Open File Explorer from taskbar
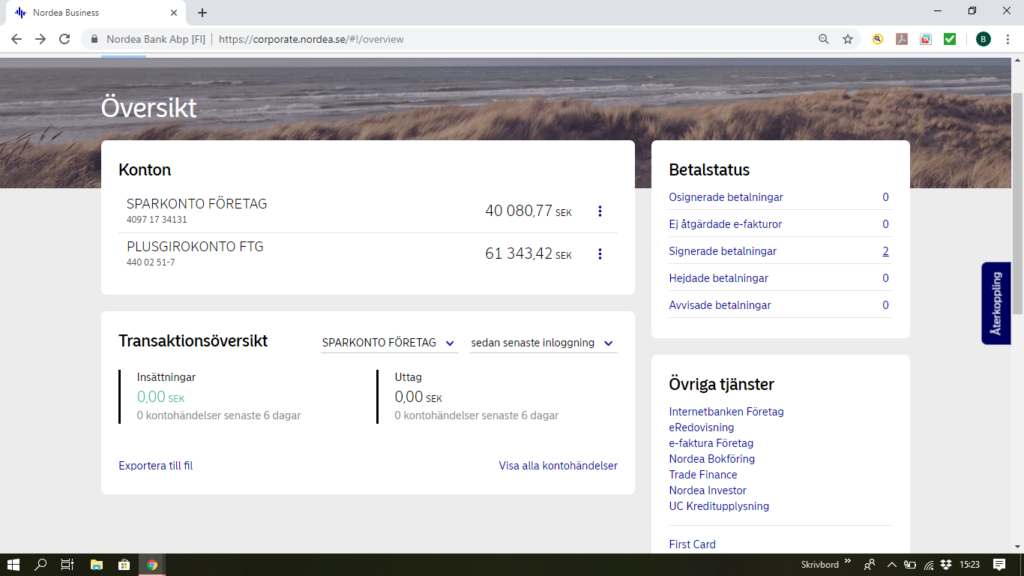Screen dimensions: 1024x576 (97, 565)
